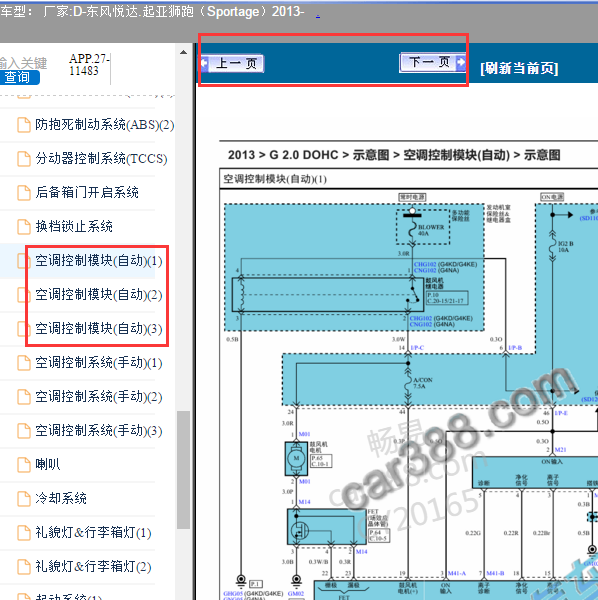Click document icon beside 礼貌灯&行李箱灯(2)
This screenshot has height=600, width=598.
pos(24,567)
